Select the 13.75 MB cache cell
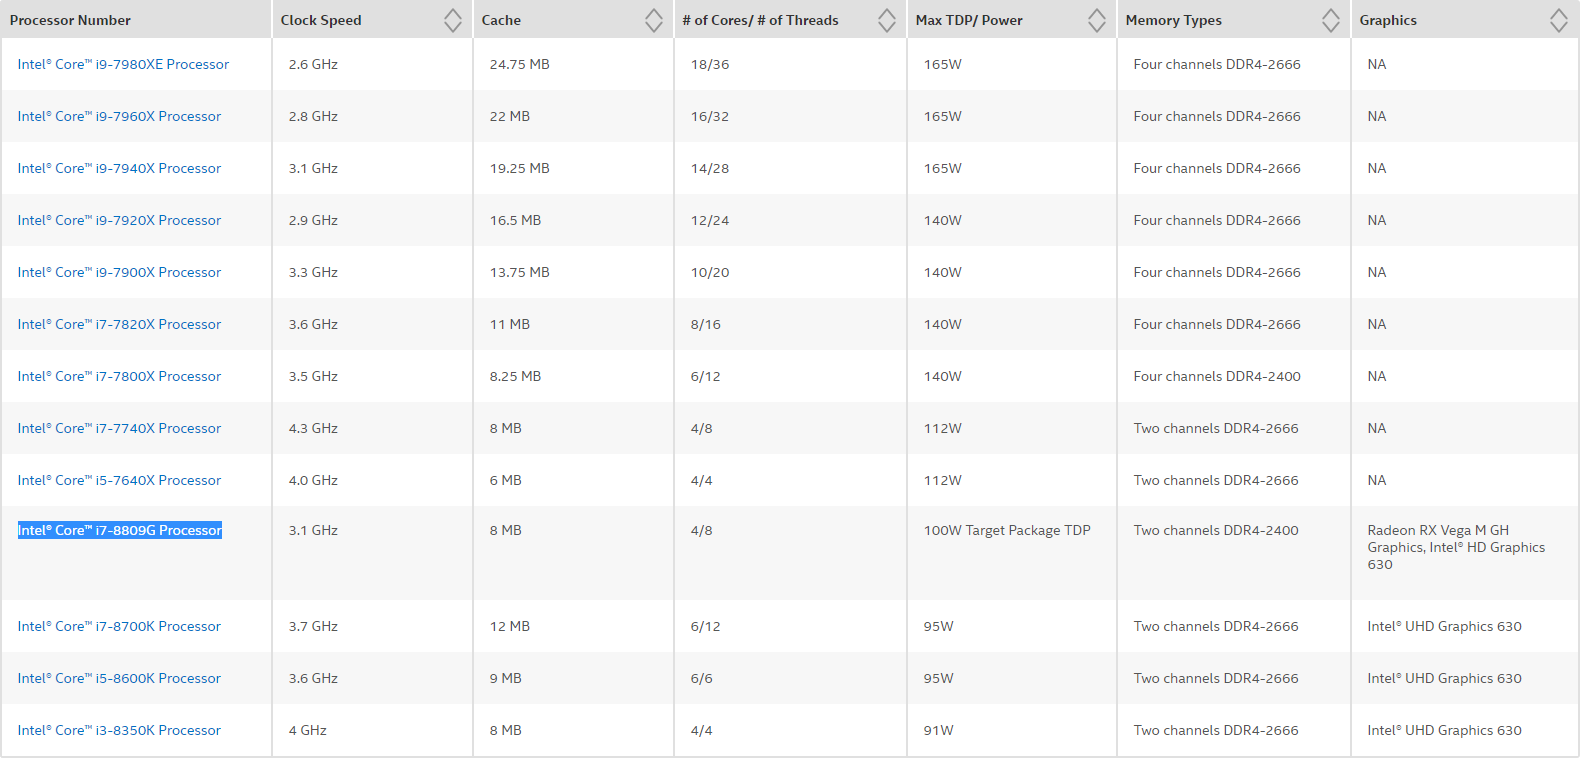Viewport: 1580px width, 758px height. tap(574, 272)
